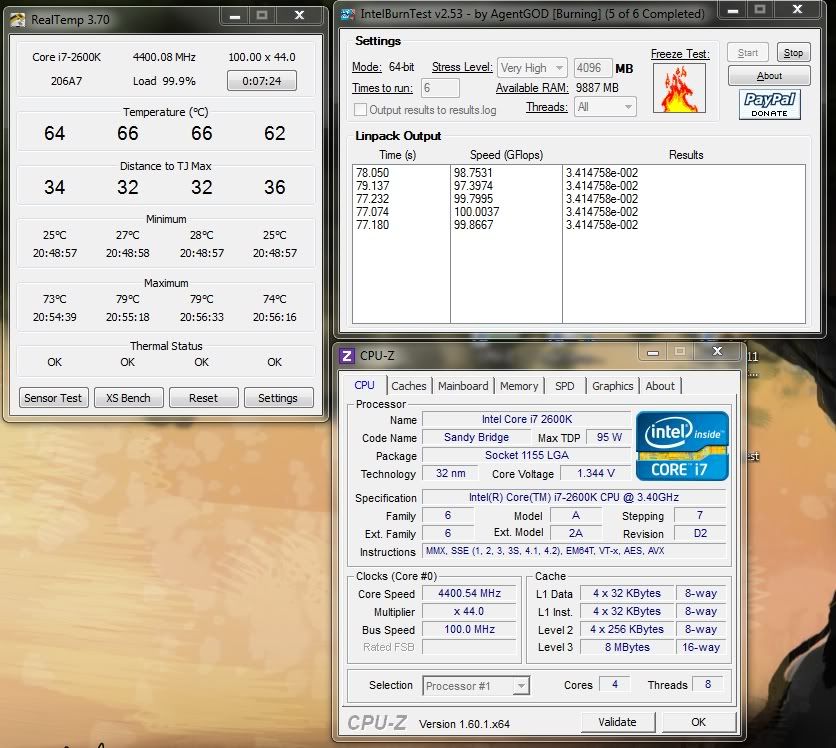Close the IntelBurnTest window

(798, 9)
